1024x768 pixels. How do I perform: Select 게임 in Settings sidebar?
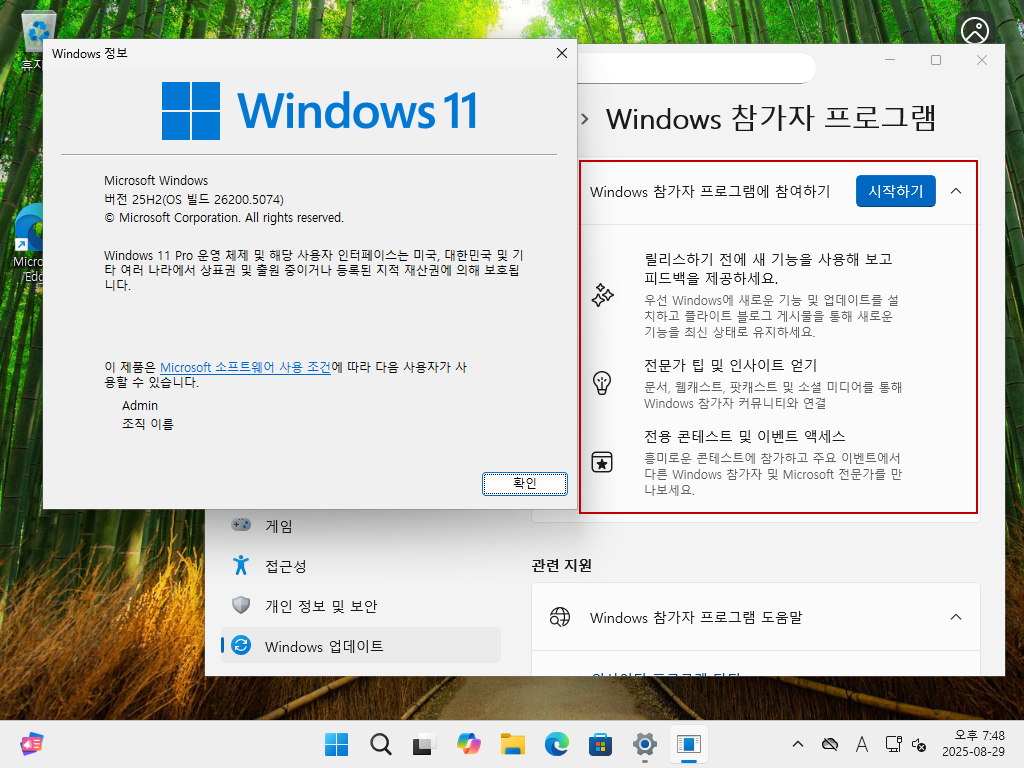(x=360, y=526)
